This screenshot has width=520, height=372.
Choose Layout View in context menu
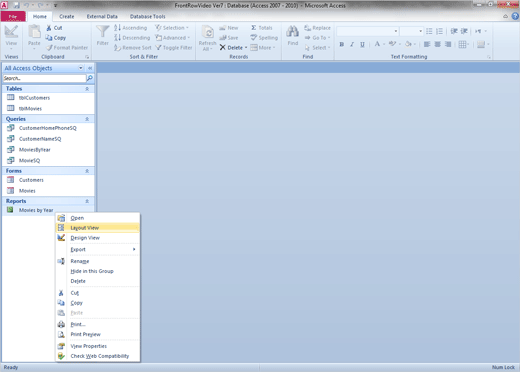point(97,228)
